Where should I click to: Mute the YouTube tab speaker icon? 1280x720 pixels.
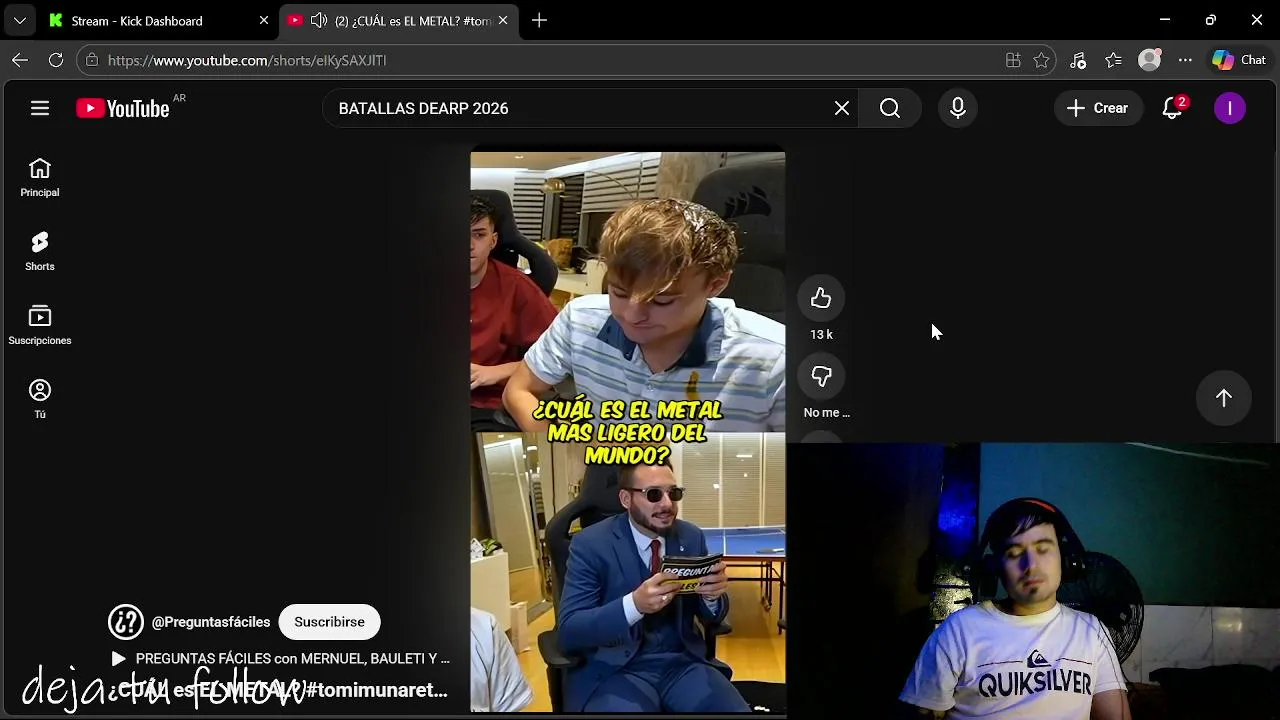pos(319,20)
